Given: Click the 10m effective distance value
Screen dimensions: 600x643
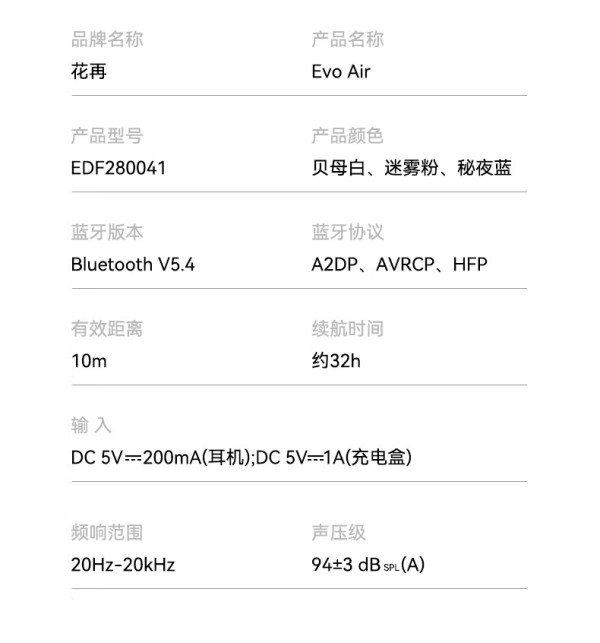Looking at the screenshot, I should click(x=89, y=361).
